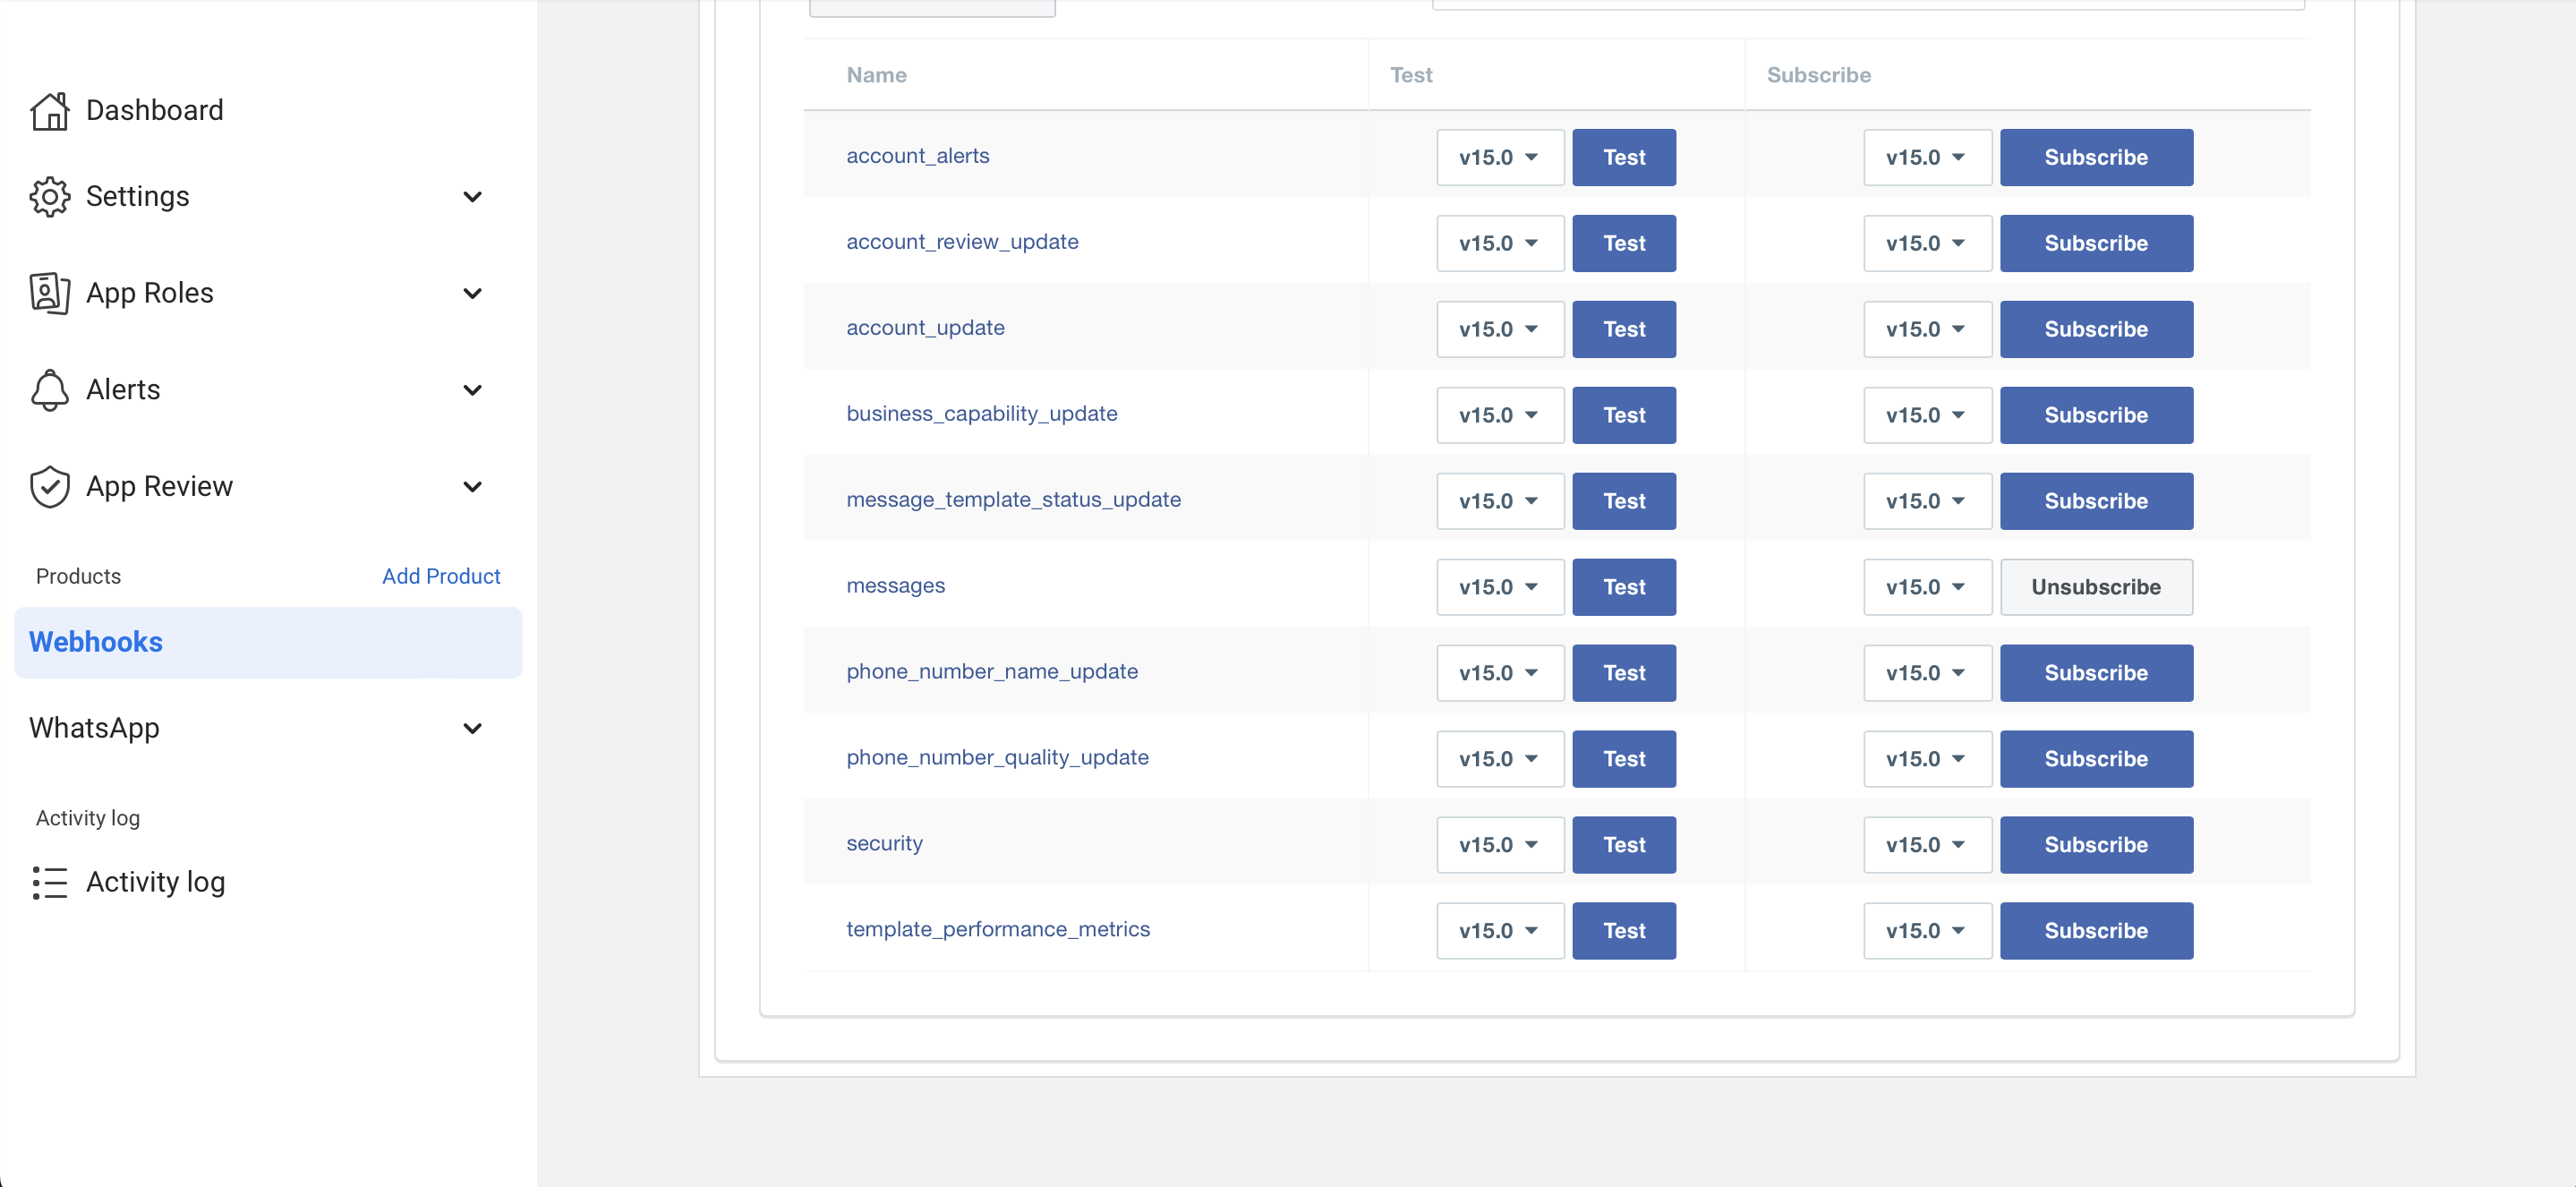Click the Activity log list icon
2576x1187 pixels.
click(x=49, y=882)
